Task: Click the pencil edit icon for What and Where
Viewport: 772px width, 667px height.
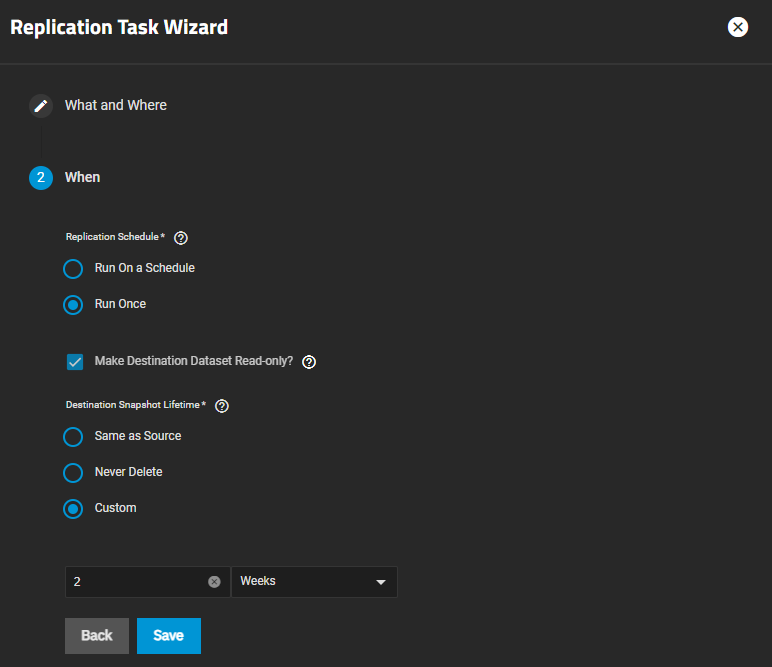Action: tap(40, 106)
